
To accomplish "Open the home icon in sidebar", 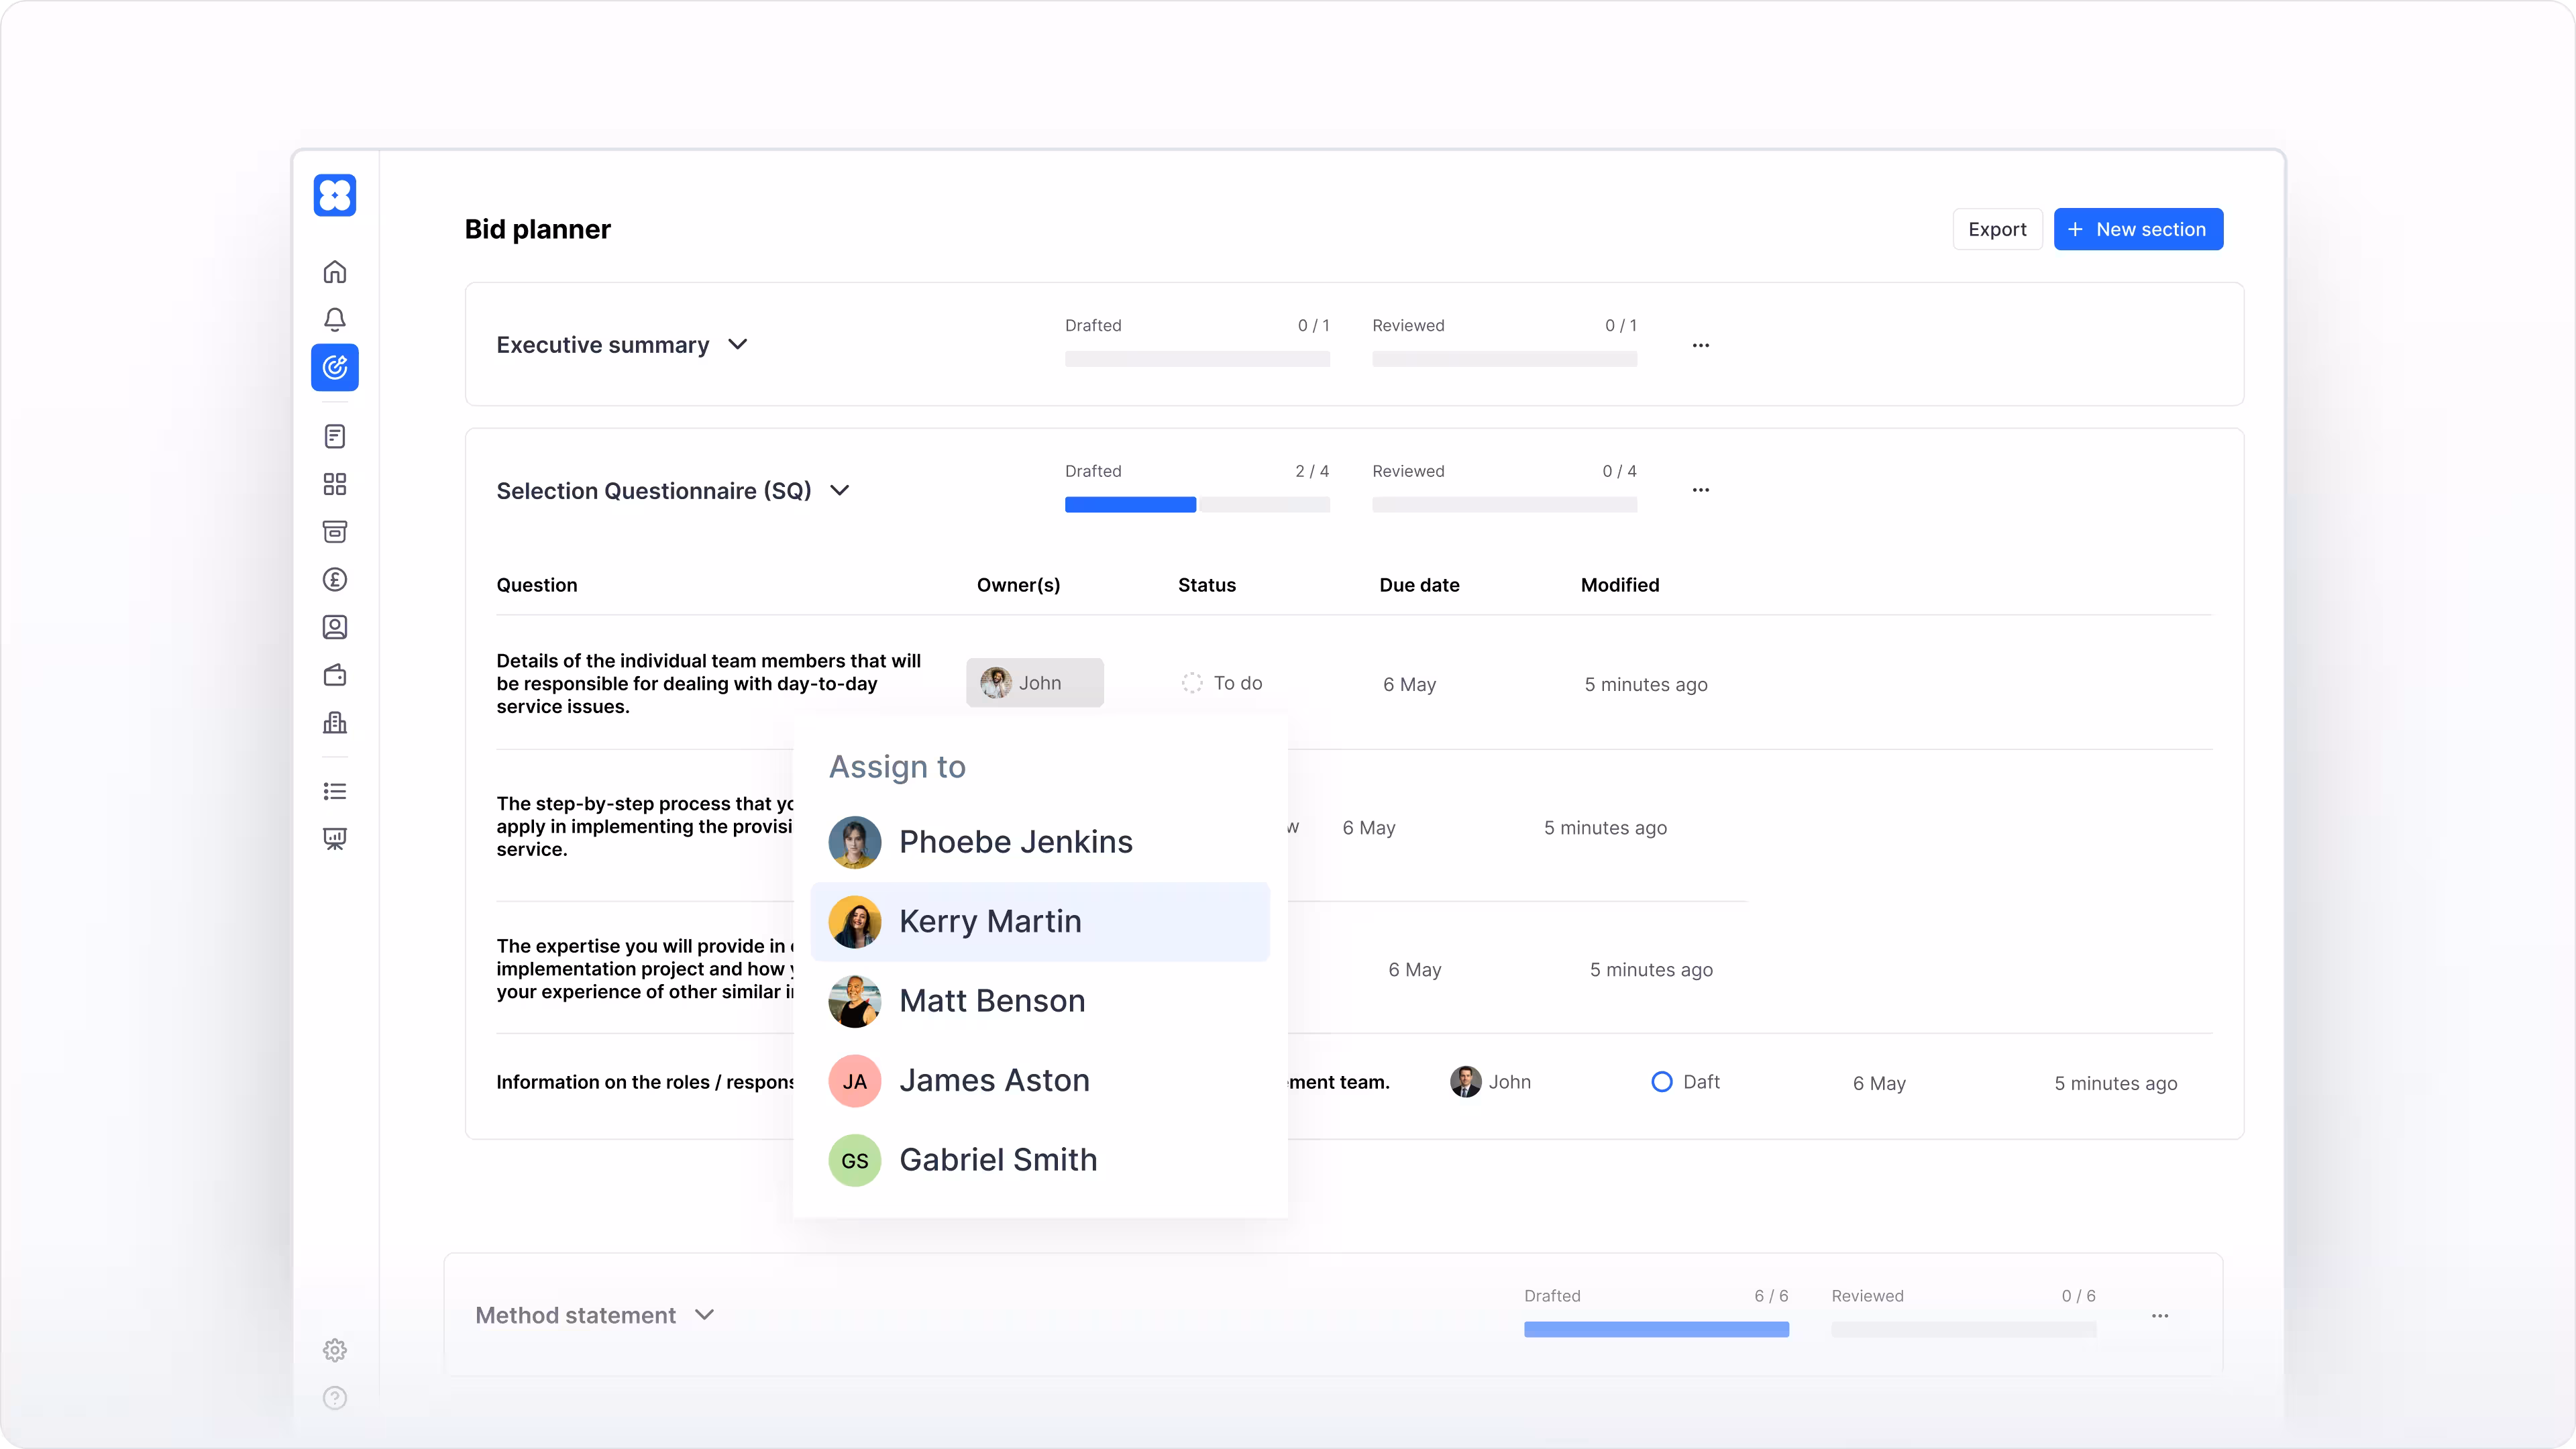I will point(335,272).
